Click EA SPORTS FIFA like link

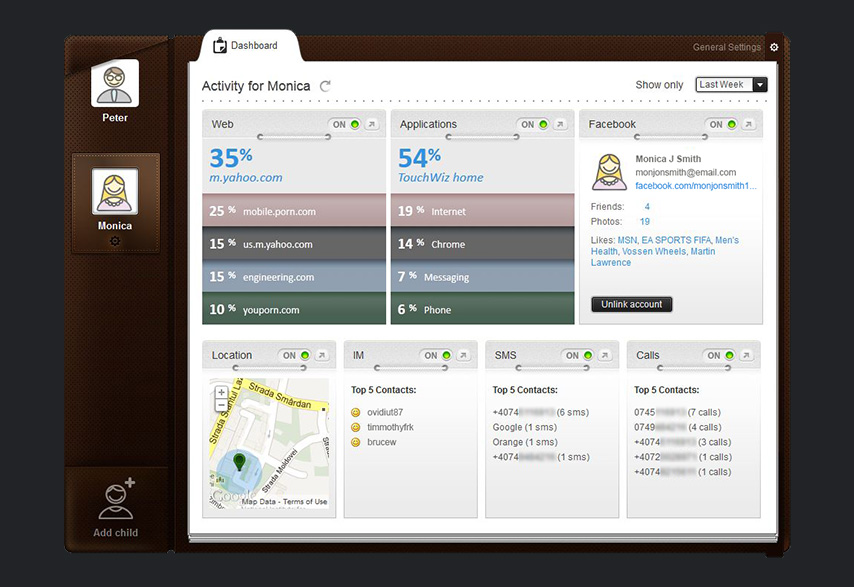click(676, 240)
